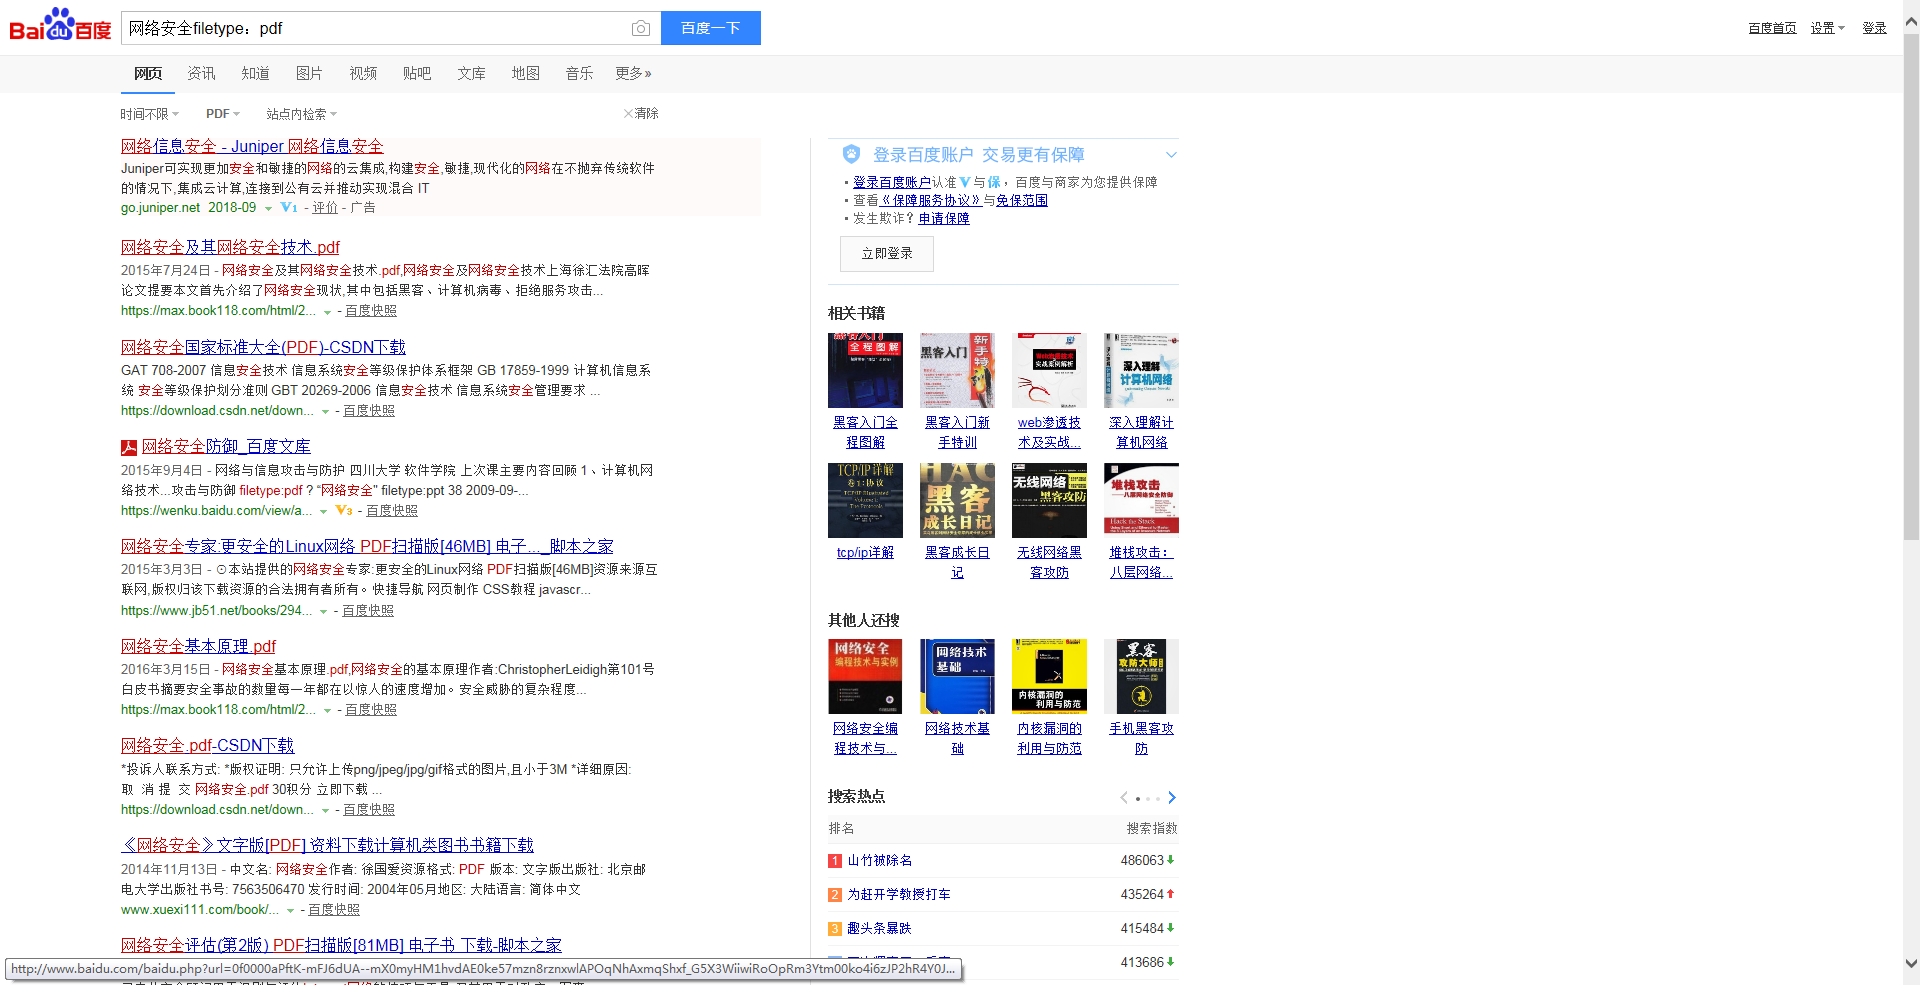Click the scrollbar down arrow
1920x985 pixels.
1911,964
